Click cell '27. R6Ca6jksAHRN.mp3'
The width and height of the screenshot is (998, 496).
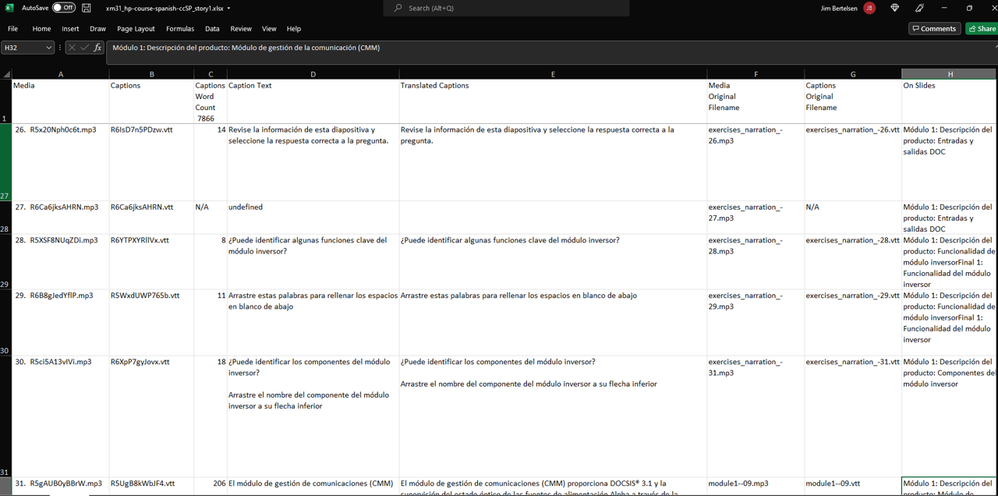coord(60,218)
